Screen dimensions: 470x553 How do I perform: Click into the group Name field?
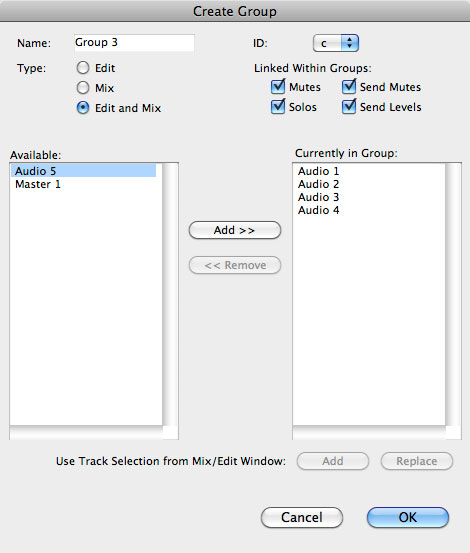point(134,43)
